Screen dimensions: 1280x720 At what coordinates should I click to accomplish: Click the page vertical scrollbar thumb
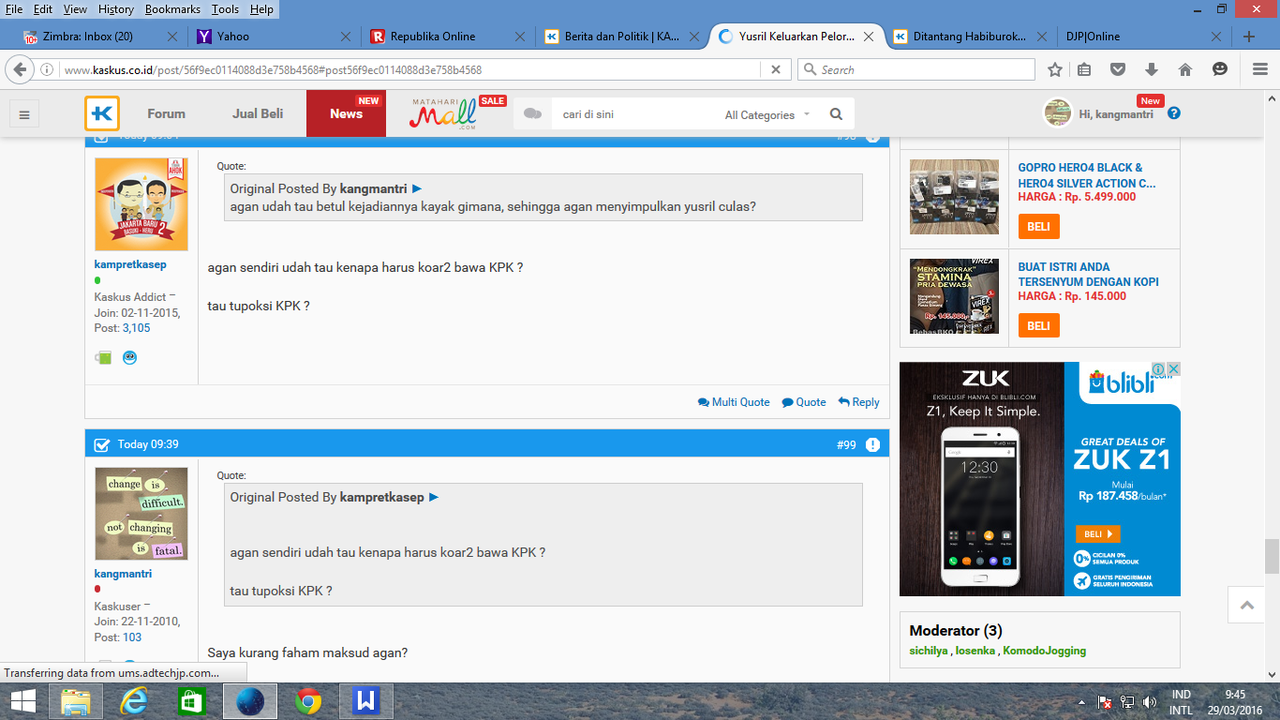point(1272,557)
